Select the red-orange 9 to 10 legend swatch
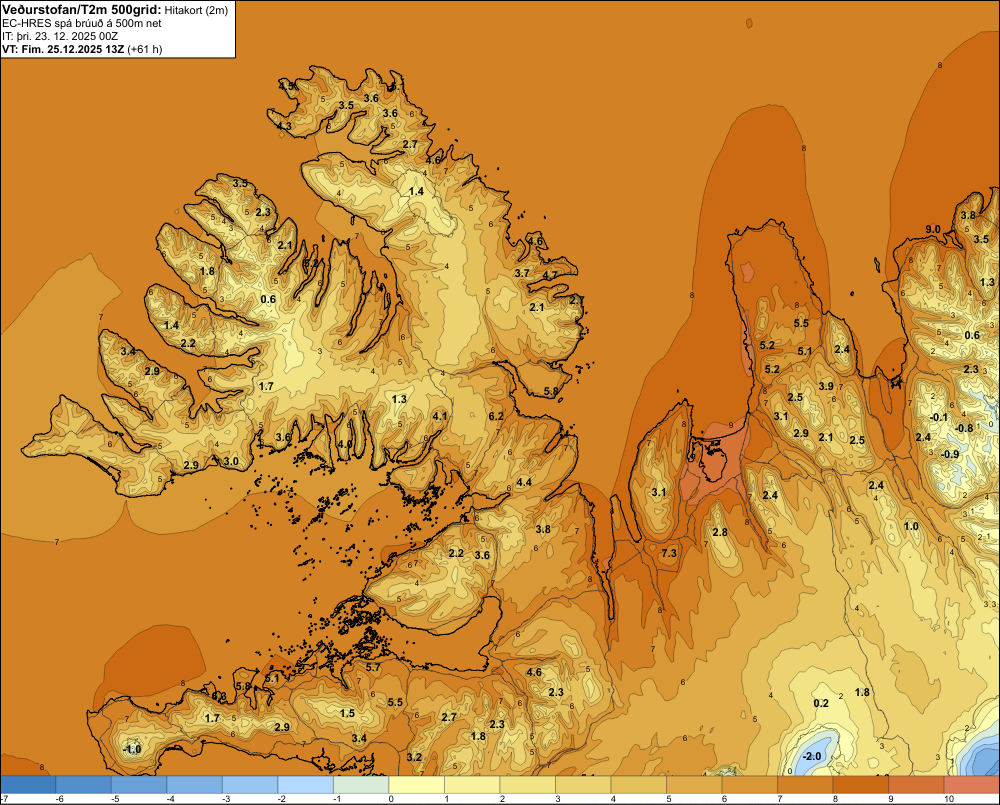 [916, 785]
